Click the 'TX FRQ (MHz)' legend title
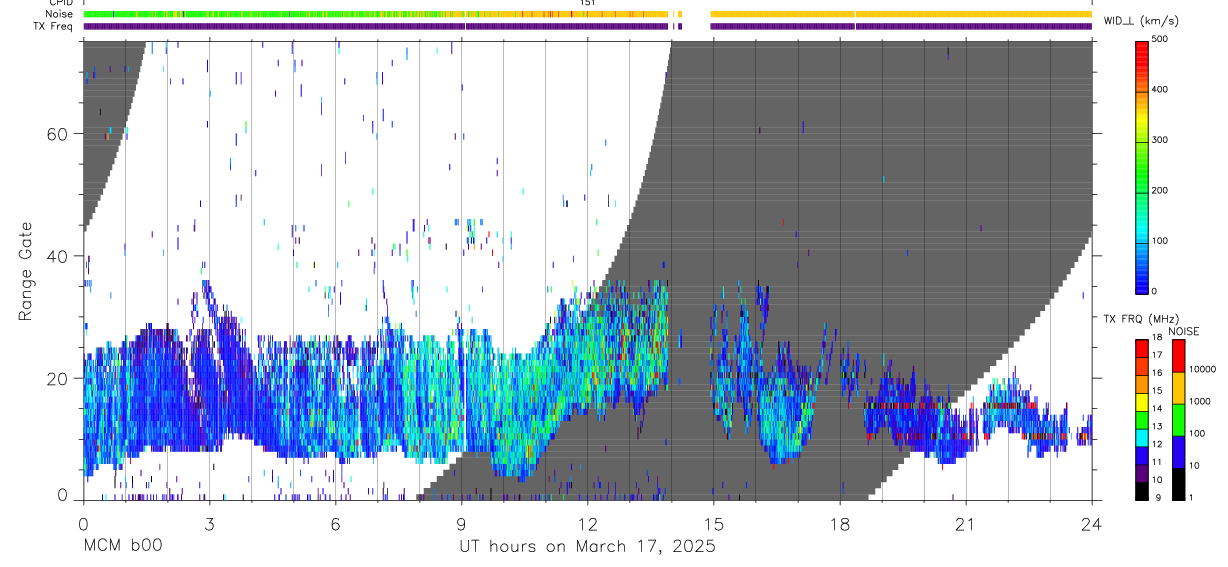The width and height of the screenshot is (1228, 567). point(1139,318)
